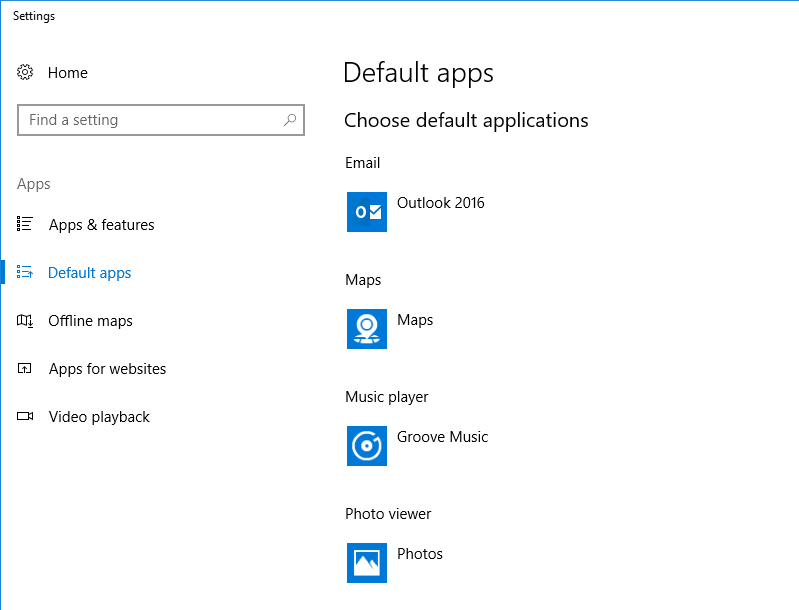Change default Maps app label

click(x=415, y=320)
